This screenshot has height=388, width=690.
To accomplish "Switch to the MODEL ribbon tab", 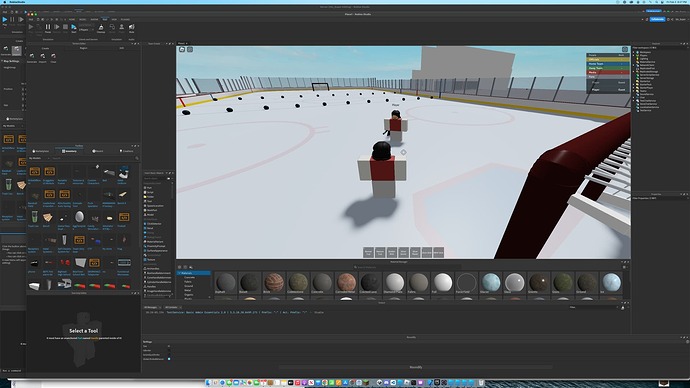I will (x=83, y=19).
